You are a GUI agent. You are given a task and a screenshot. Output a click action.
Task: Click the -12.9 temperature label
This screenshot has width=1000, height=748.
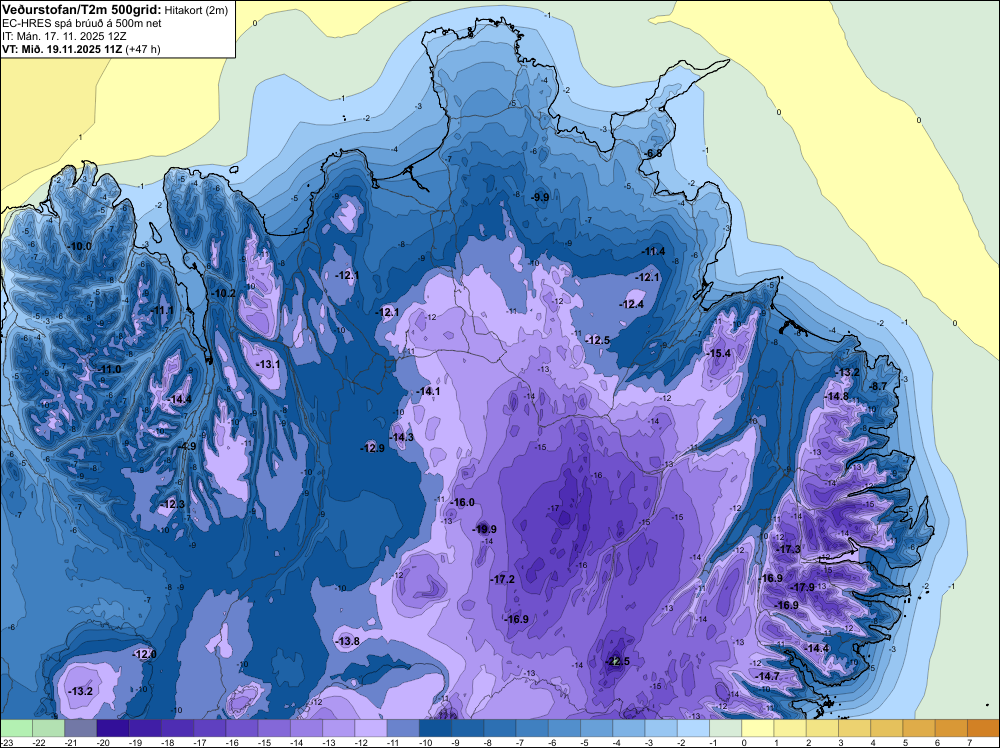(372, 448)
